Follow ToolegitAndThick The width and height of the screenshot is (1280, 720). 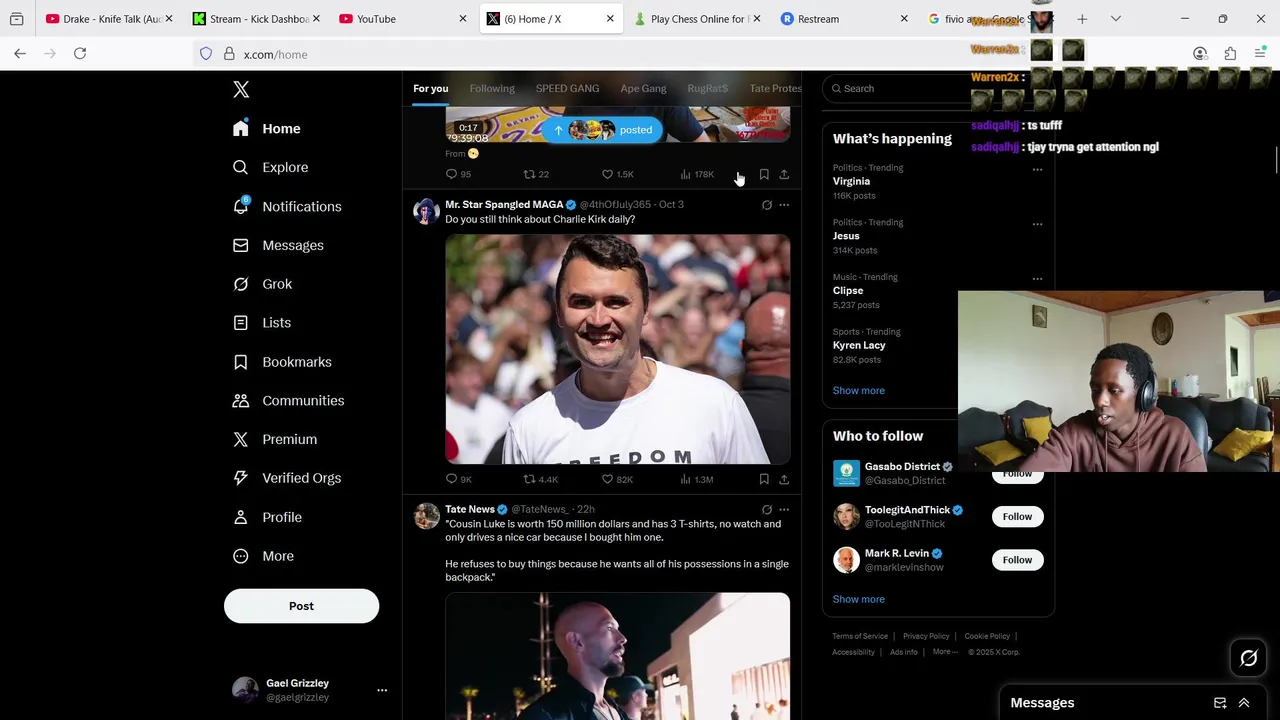coord(1017,517)
